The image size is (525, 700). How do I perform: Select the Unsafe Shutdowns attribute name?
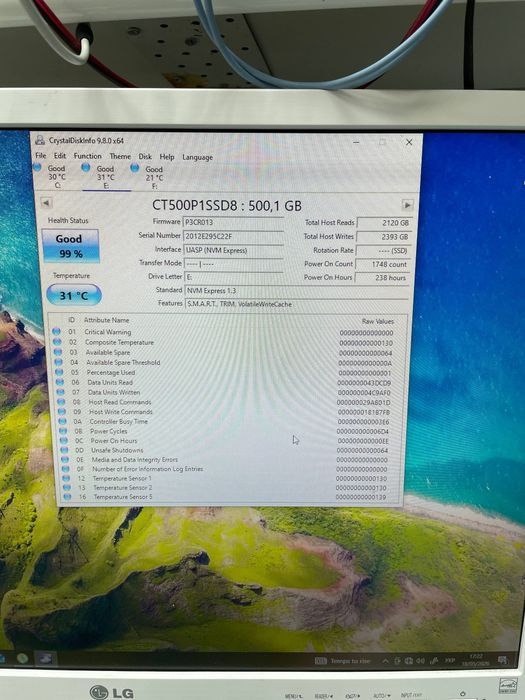click(x=117, y=450)
